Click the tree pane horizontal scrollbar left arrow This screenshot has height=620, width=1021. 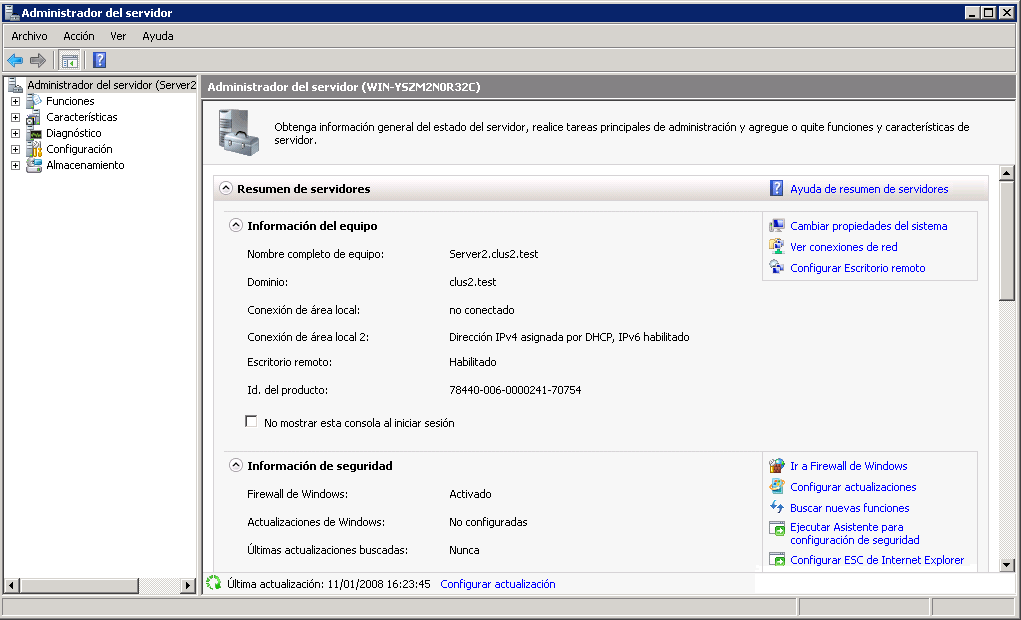[12, 585]
